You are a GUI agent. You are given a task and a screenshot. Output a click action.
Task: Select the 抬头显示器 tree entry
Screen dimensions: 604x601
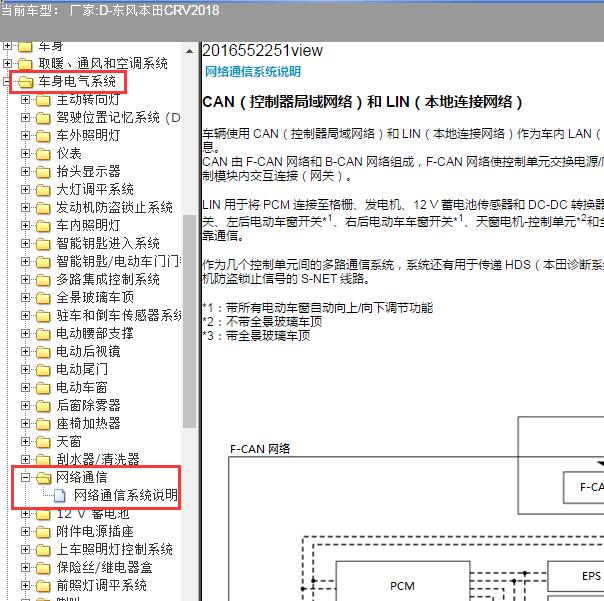(x=88, y=171)
